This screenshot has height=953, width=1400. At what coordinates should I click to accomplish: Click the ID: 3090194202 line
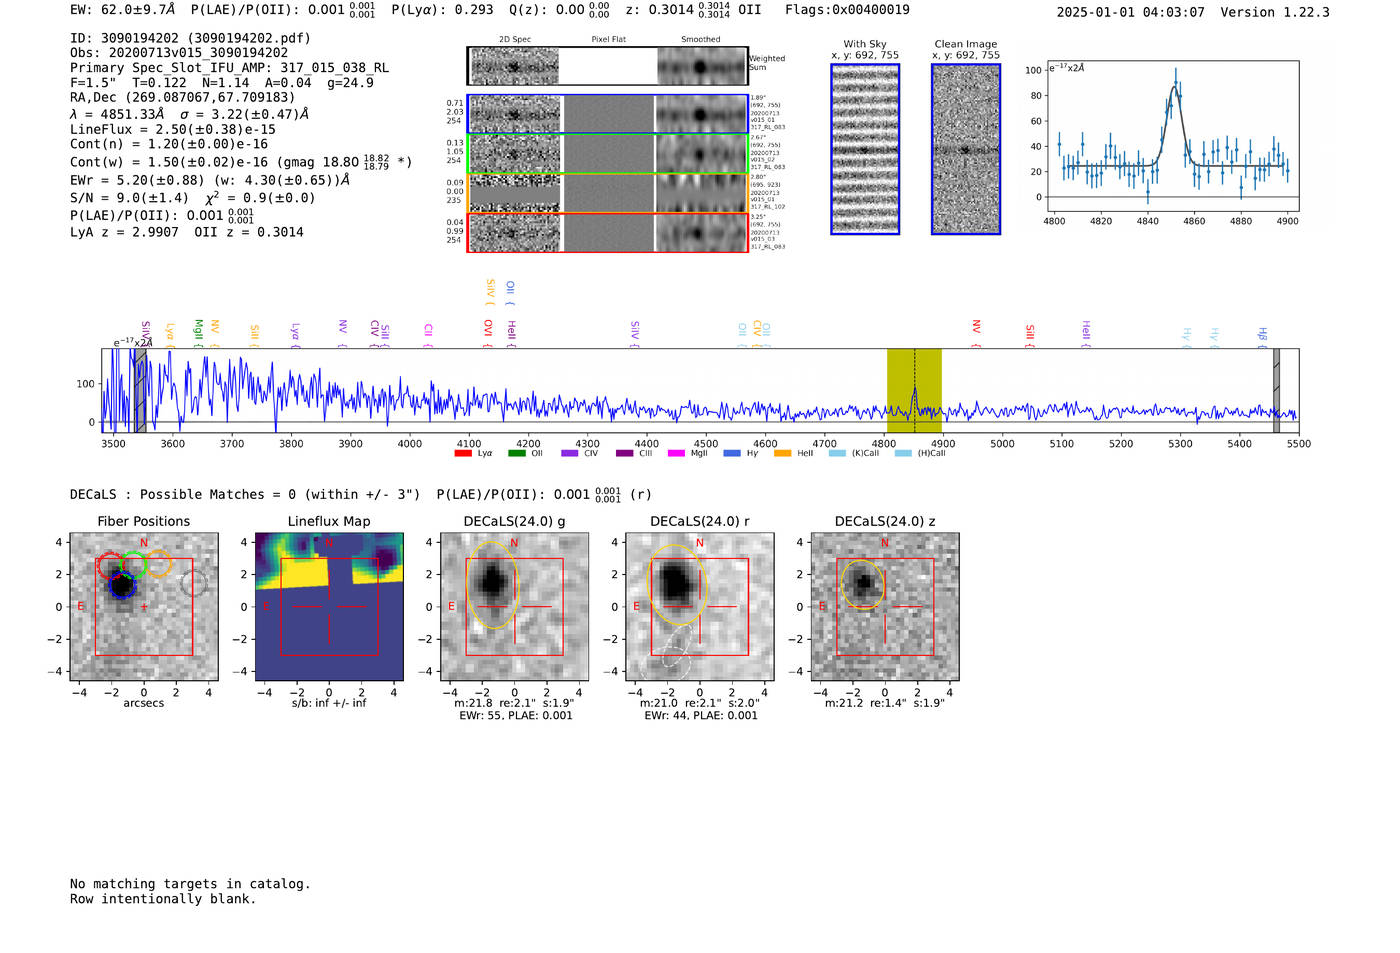190,38
